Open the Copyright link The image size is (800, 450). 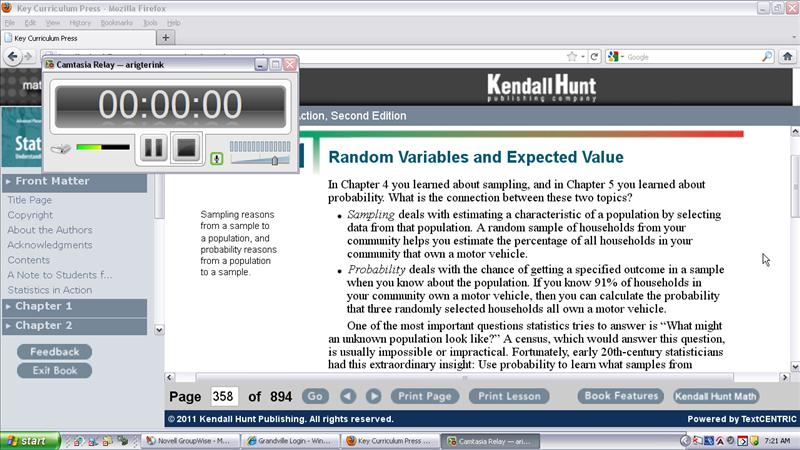(30, 215)
